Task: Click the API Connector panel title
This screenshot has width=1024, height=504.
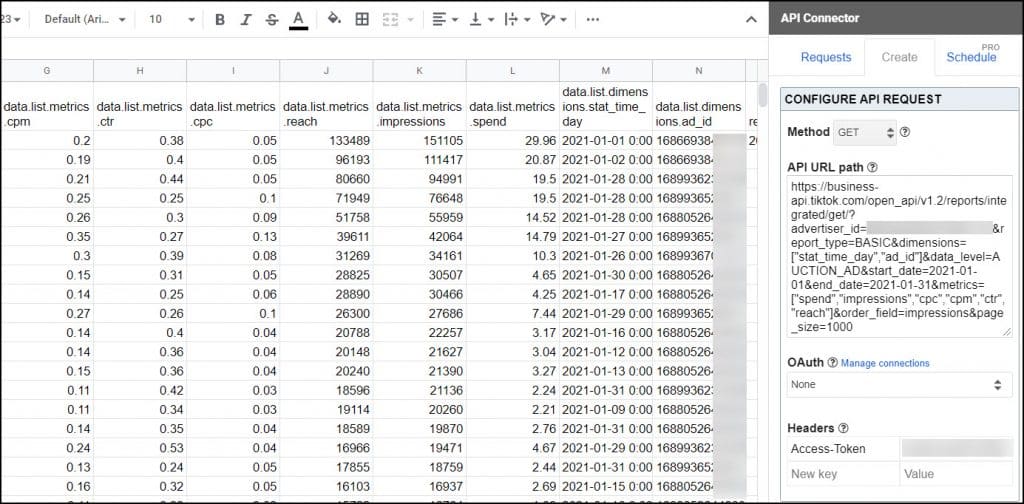Action: pyautogui.click(x=820, y=18)
